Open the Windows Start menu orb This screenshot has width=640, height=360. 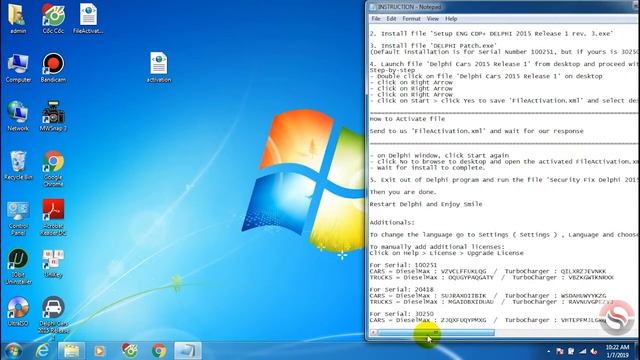click(13, 351)
